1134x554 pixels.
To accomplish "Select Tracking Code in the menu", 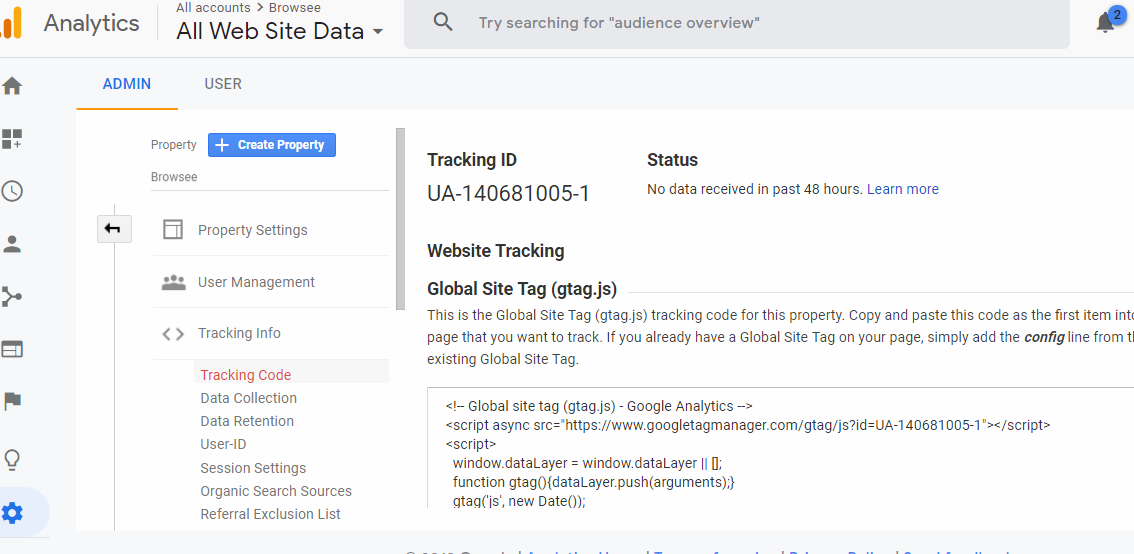I will (x=246, y=375).
